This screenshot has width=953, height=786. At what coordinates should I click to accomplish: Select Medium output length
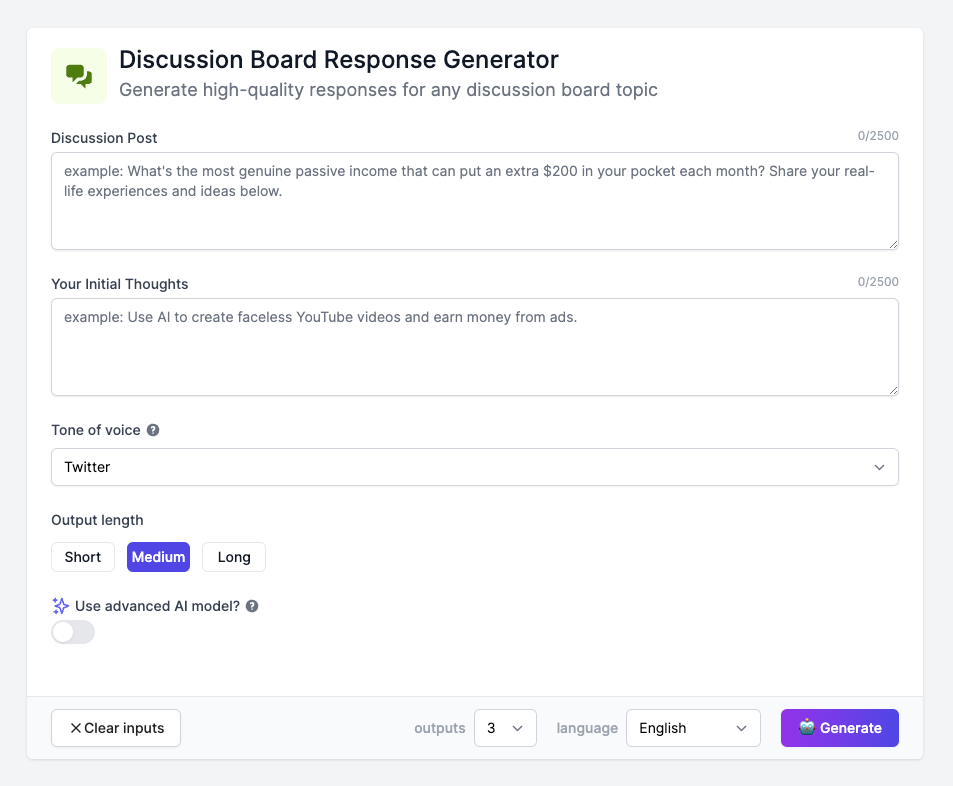tap(159, 557)
